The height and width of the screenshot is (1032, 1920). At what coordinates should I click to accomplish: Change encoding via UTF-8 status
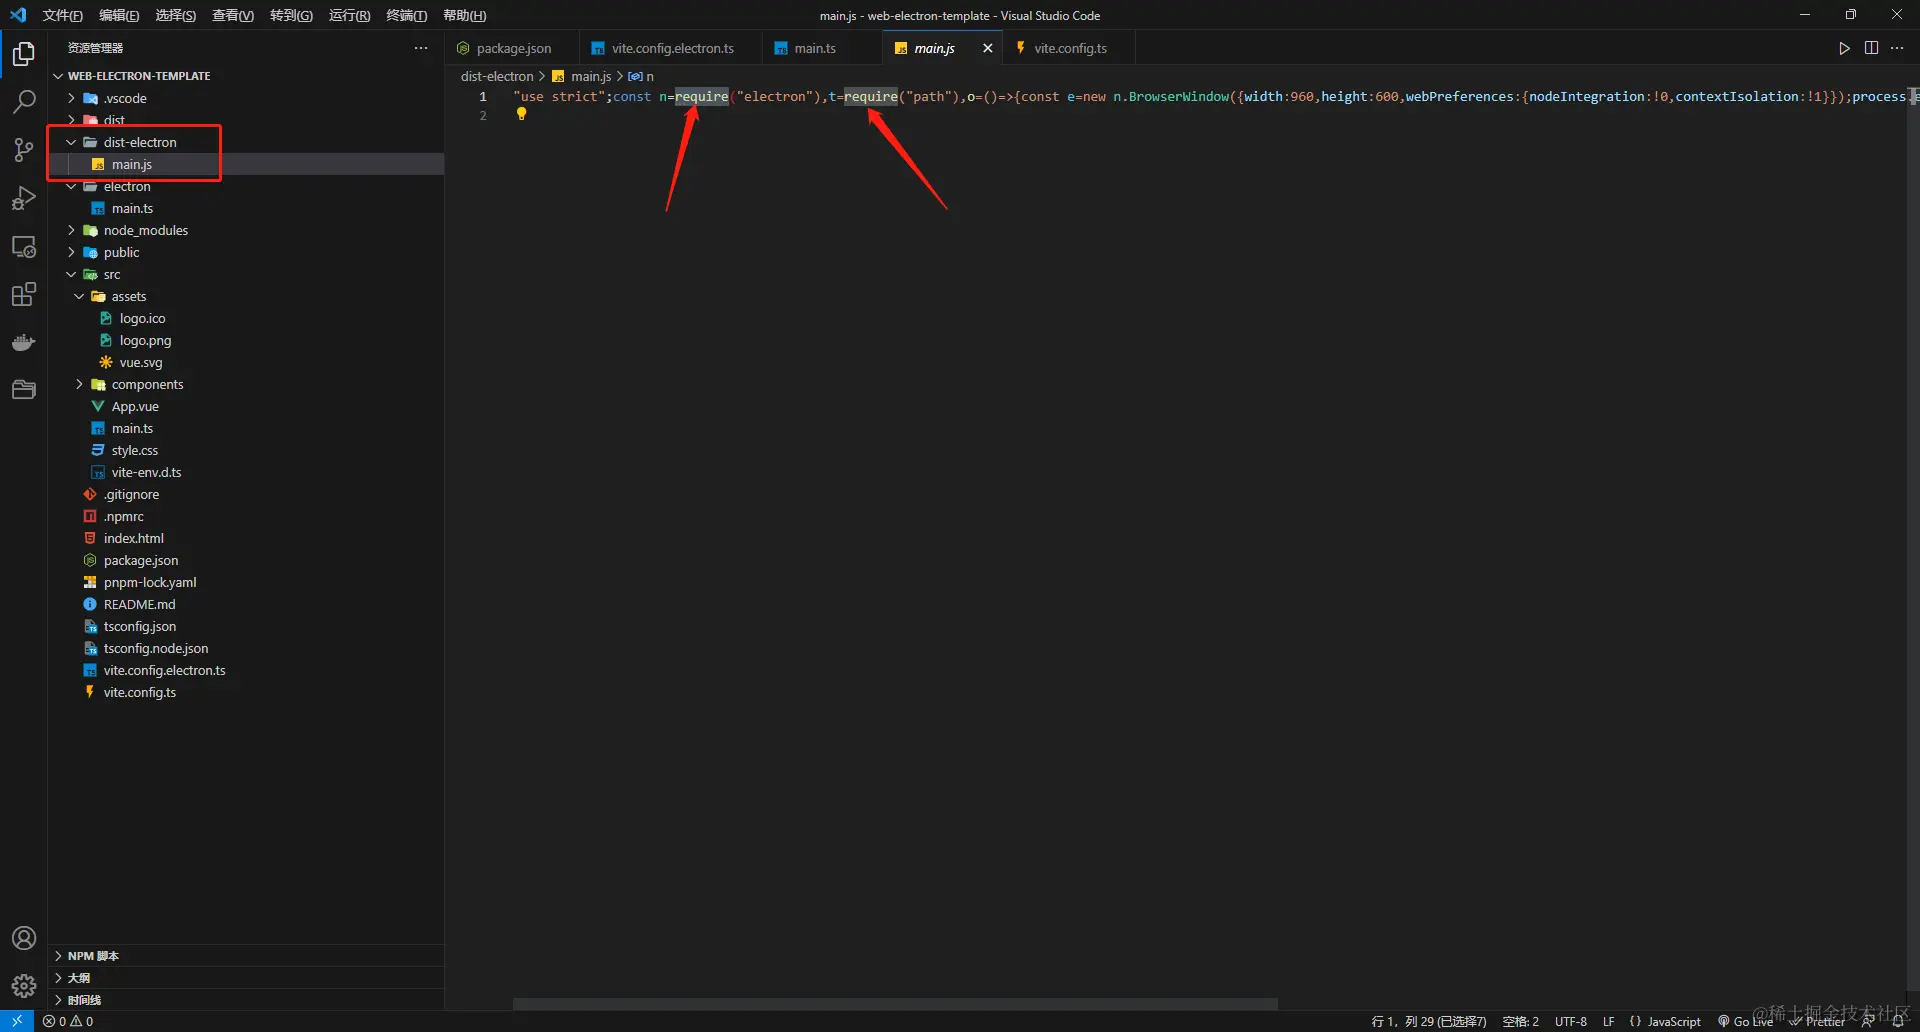(x=1571, y=1021)
